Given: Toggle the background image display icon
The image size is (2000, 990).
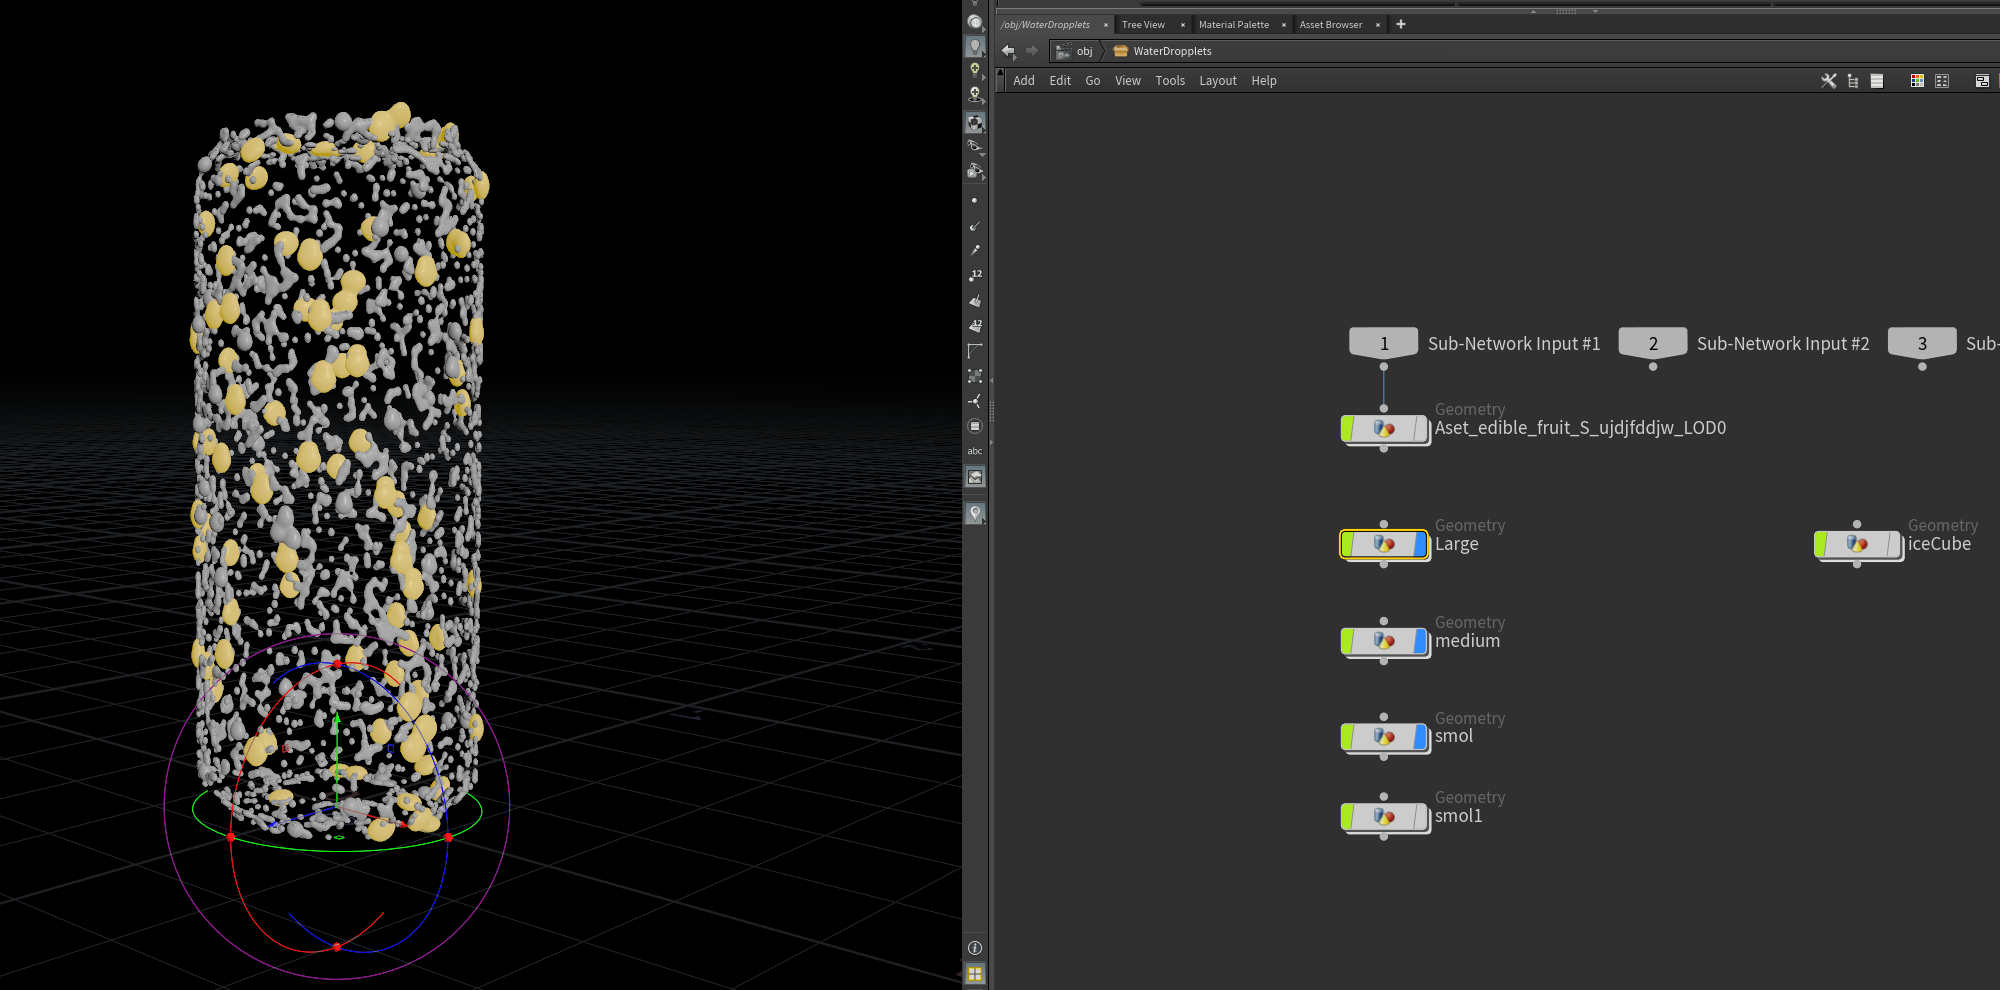Looking at the screenshot, I should (x=975, y=477).
